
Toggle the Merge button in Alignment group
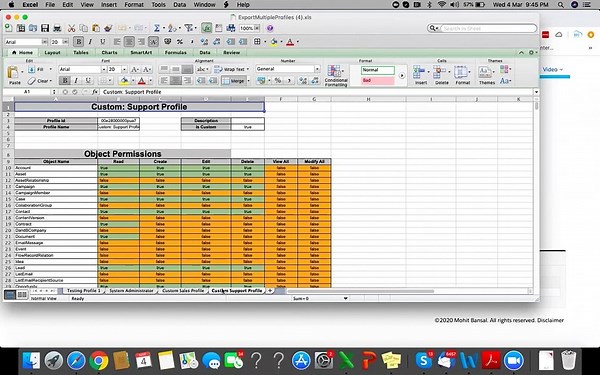tap(234, 81)
